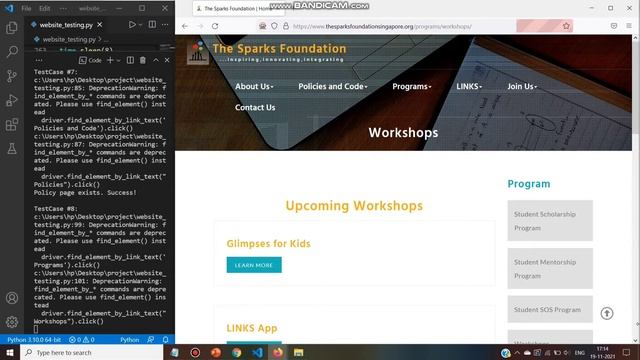Expand the Join Us menu
640x360 pixels.
(522, 87)
